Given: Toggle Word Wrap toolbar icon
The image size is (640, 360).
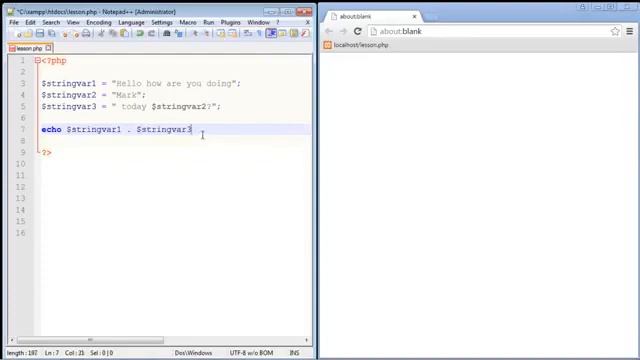Looking at the screenshot, I should point(248,34).
